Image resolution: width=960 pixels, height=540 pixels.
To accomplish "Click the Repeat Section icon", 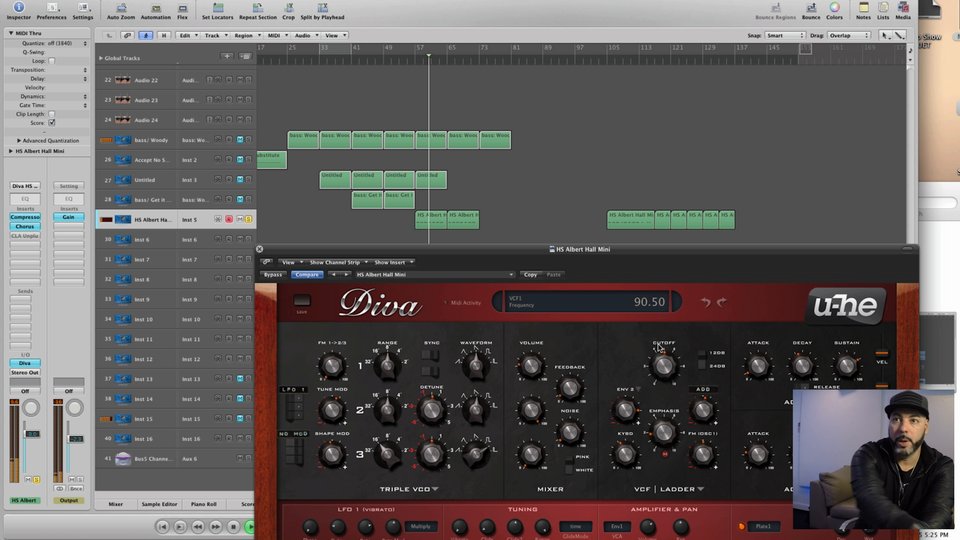I will [x=258, y=7].
